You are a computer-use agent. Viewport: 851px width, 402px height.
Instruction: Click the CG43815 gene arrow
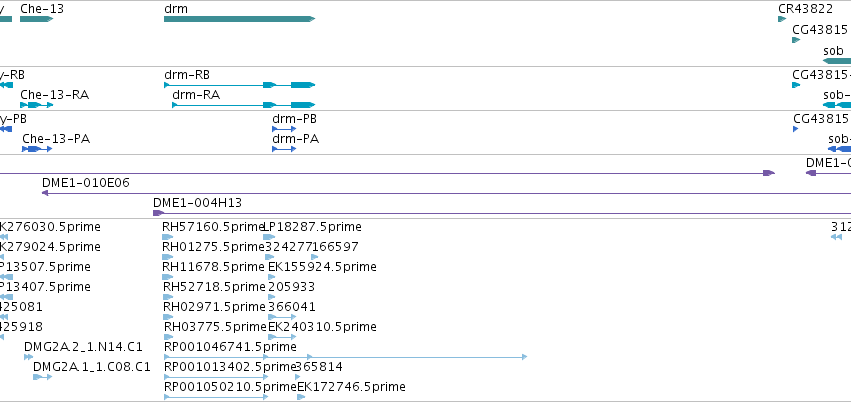796,40
